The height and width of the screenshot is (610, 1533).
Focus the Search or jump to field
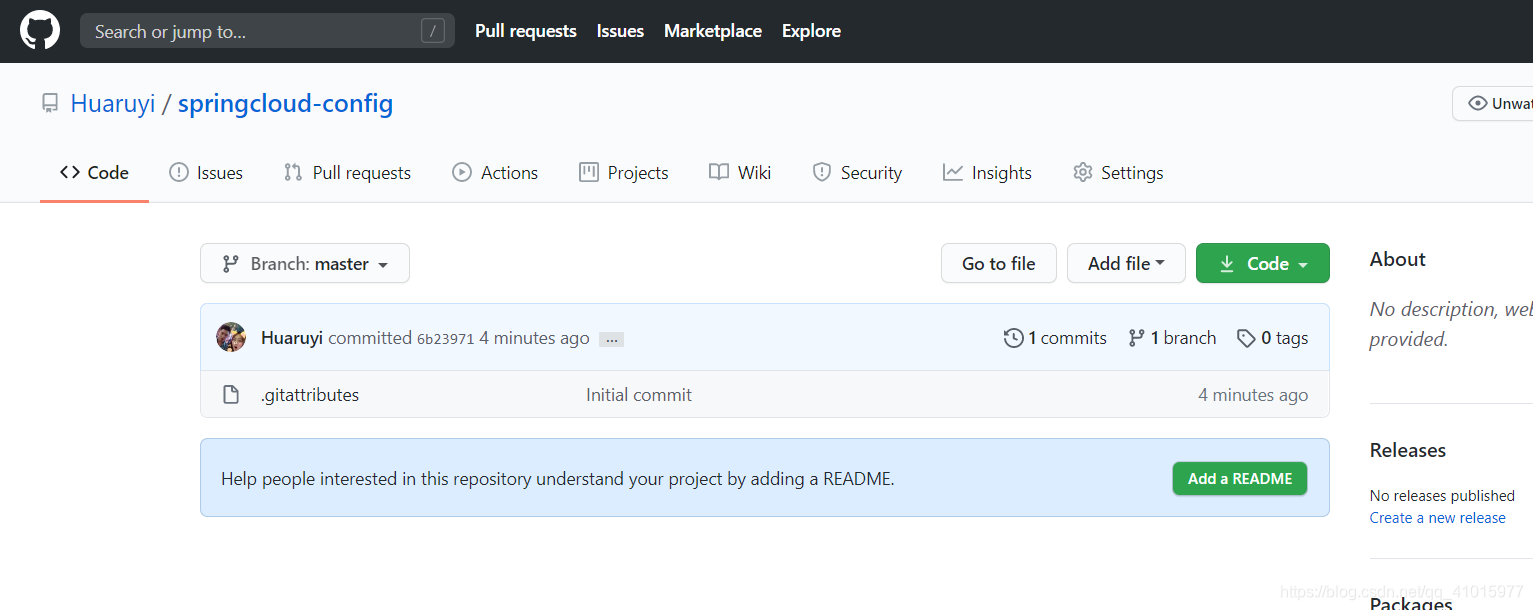(x=267, y=31)
